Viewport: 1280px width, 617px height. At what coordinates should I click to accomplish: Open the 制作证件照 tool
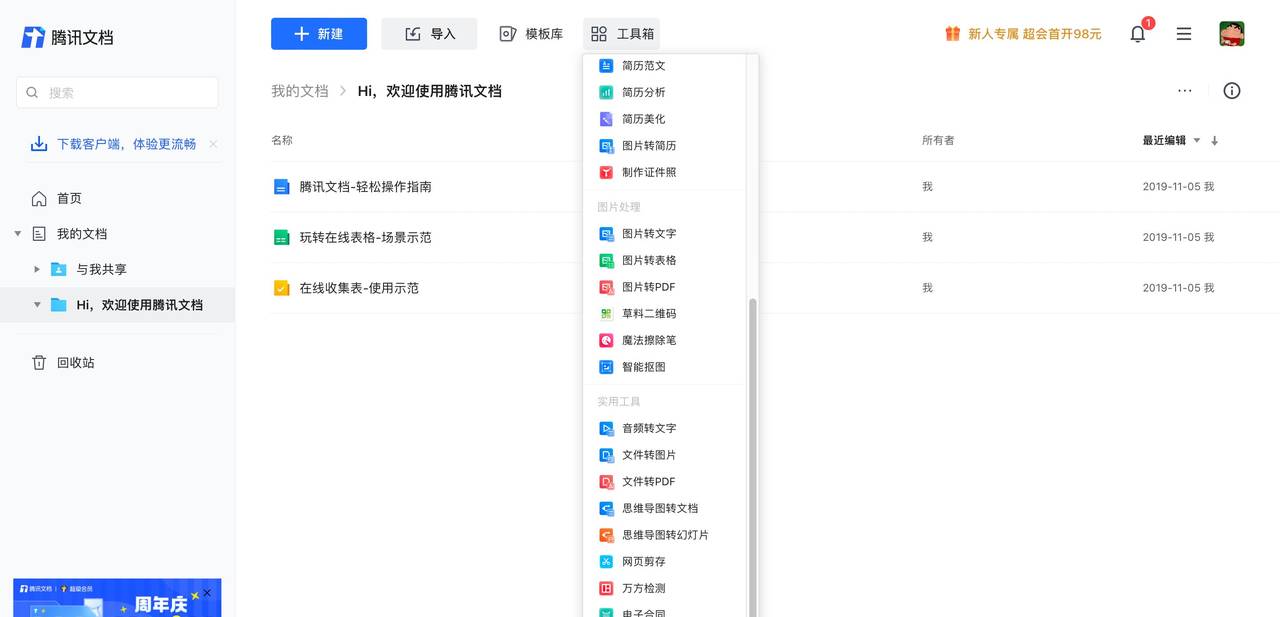648,172
